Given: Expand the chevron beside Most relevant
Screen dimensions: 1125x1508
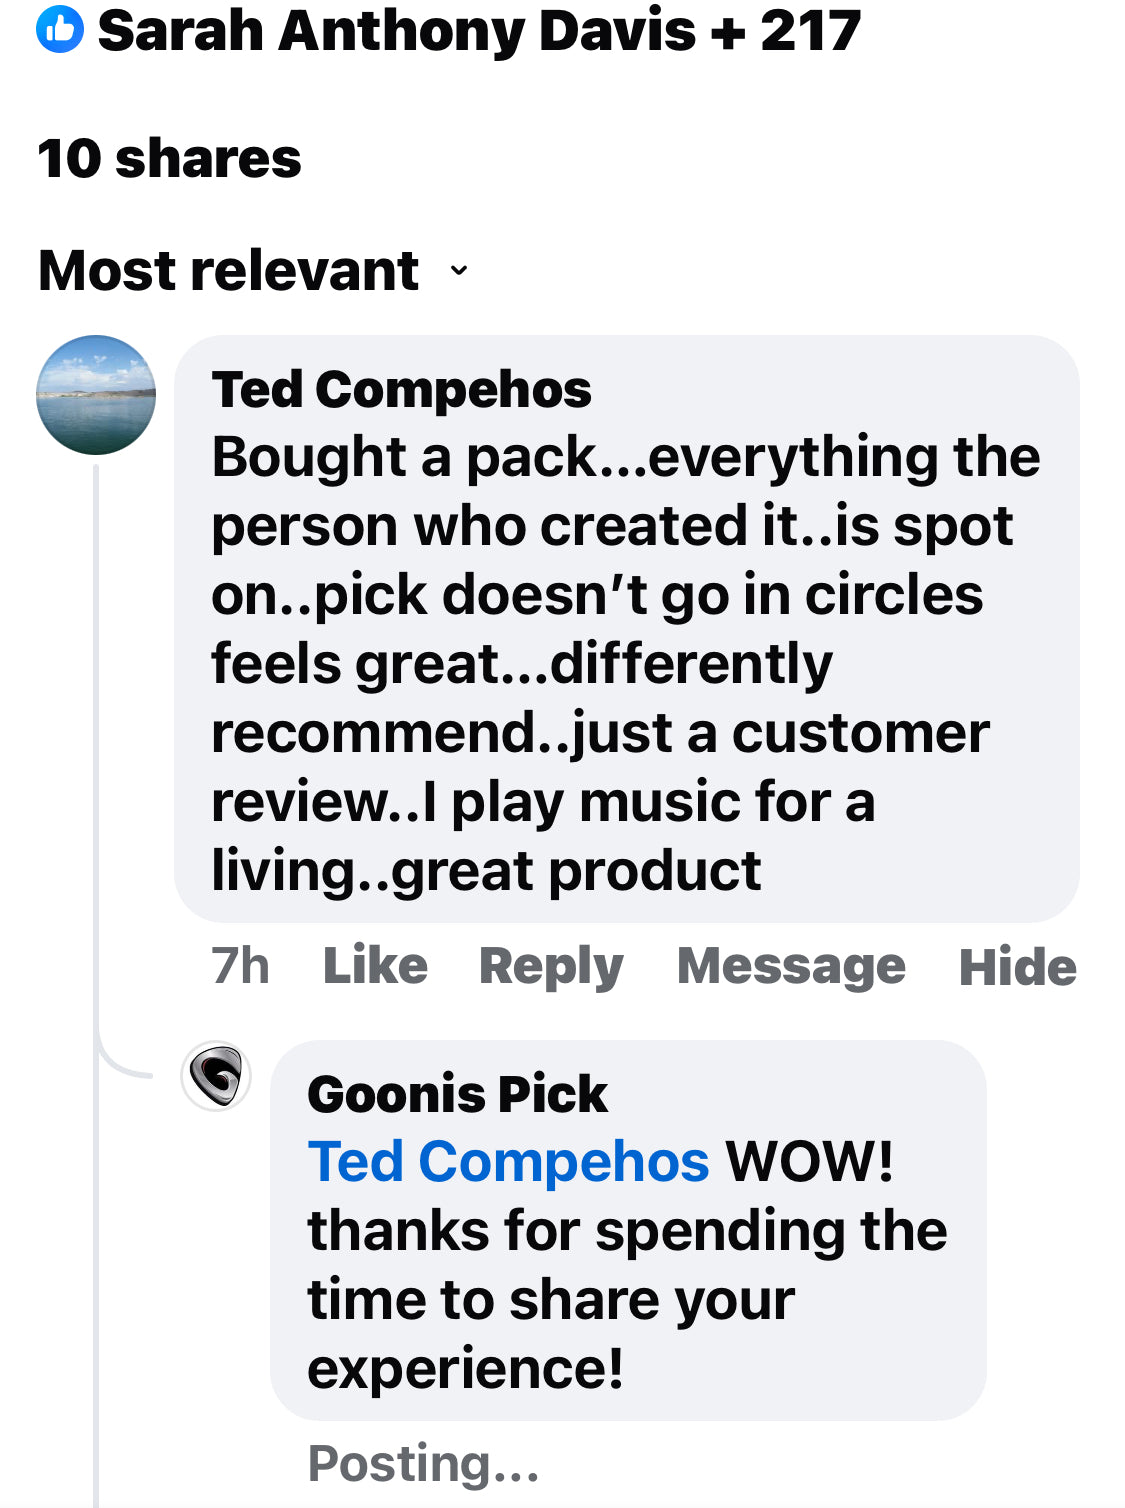Looking at the screenshot, I should (459, 271).
